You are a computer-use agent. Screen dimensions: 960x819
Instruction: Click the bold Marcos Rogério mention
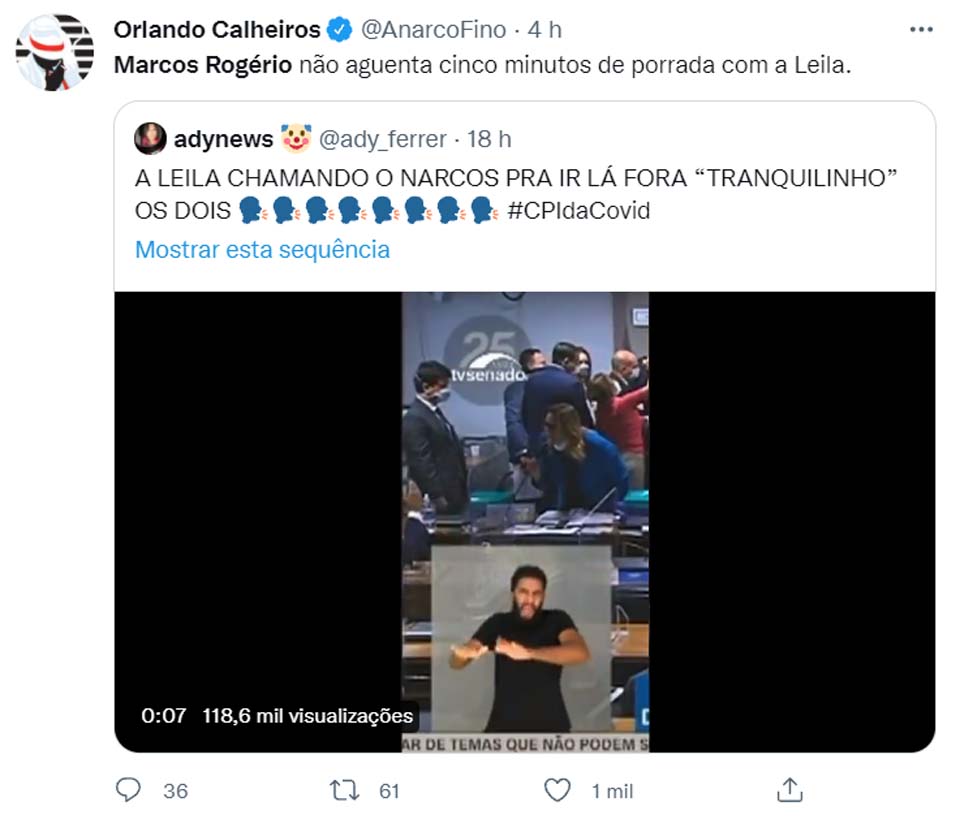203,65
